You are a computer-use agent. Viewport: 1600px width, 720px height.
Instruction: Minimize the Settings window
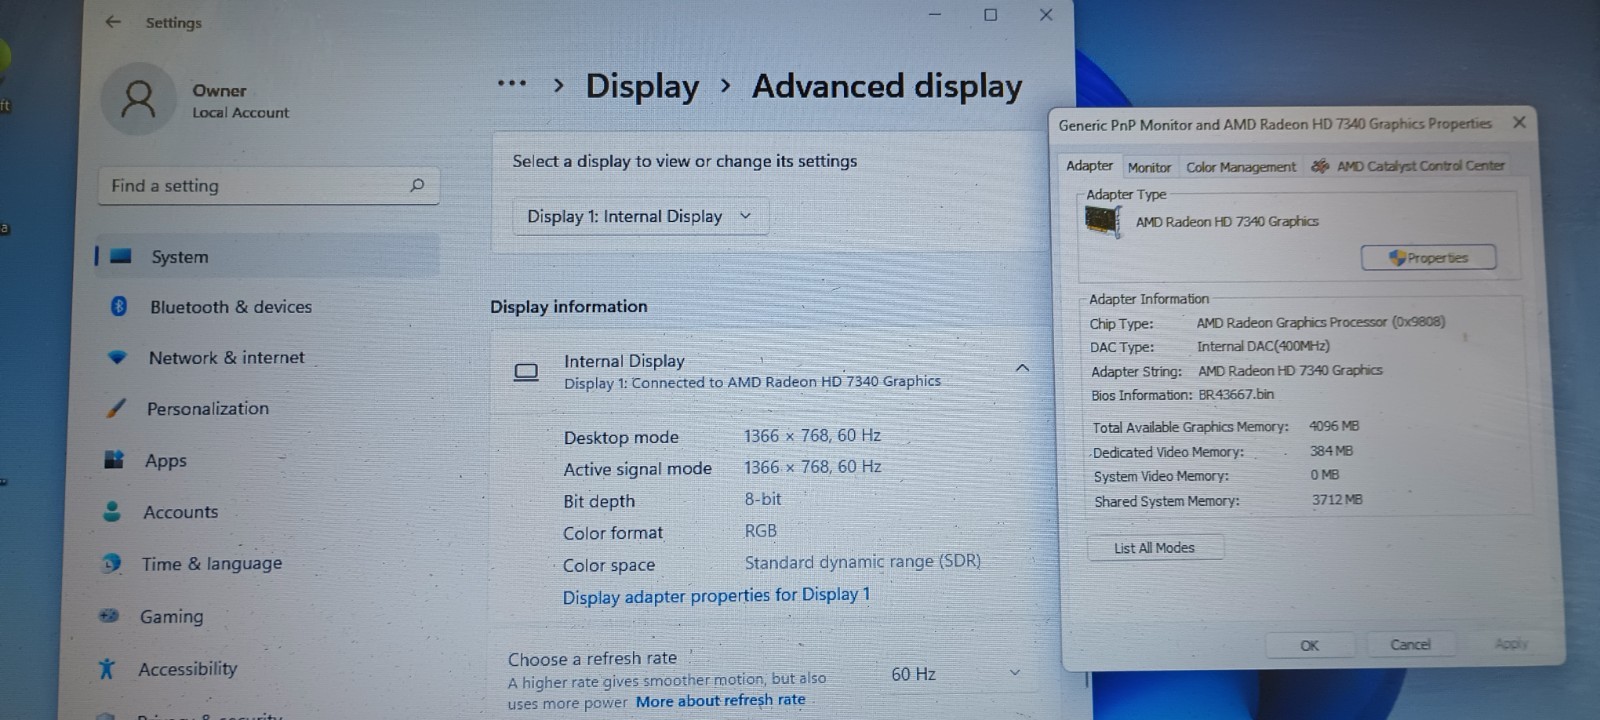935,15
